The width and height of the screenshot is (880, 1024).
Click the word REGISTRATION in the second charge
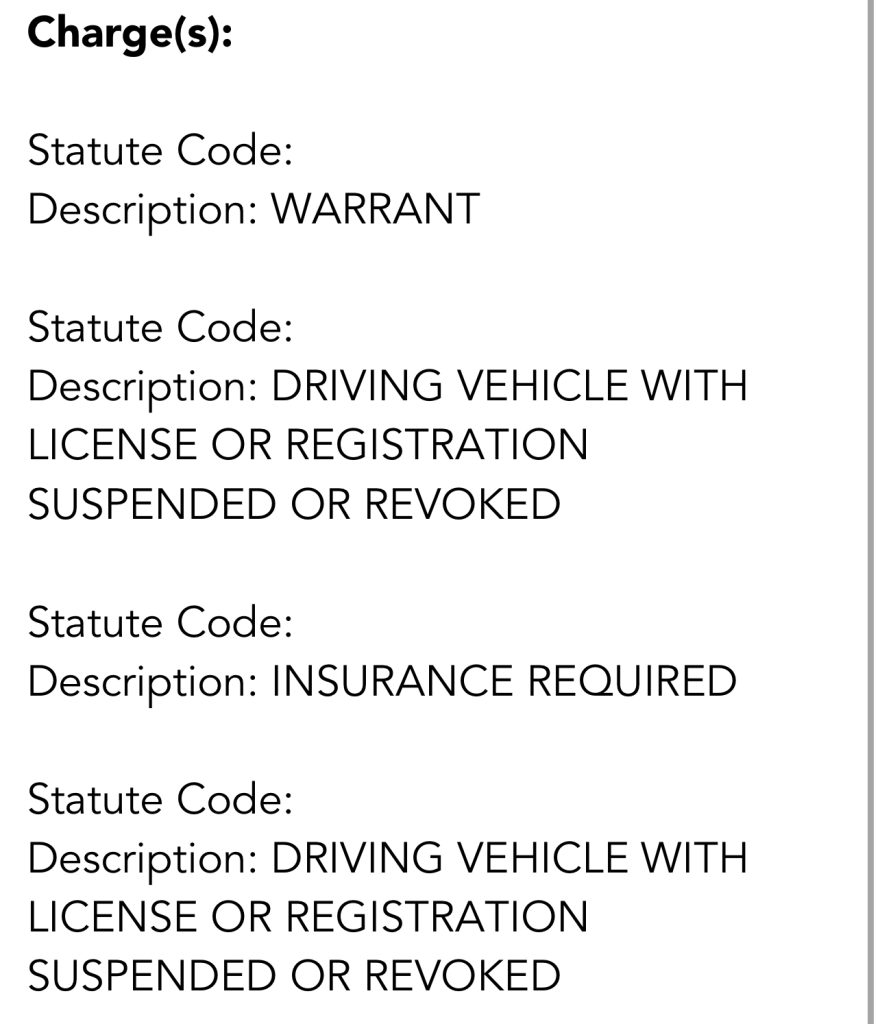[x=437, y=446]
